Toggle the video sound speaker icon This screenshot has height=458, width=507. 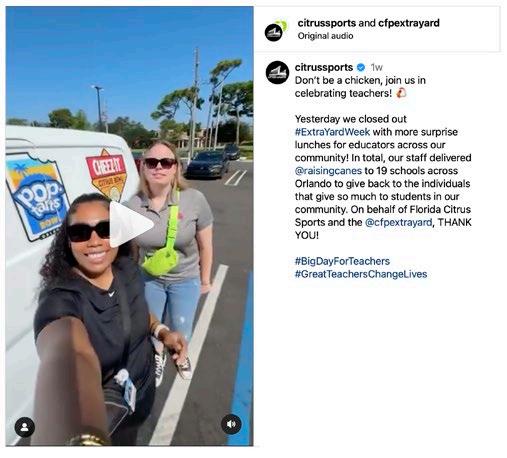click(231, 424)
